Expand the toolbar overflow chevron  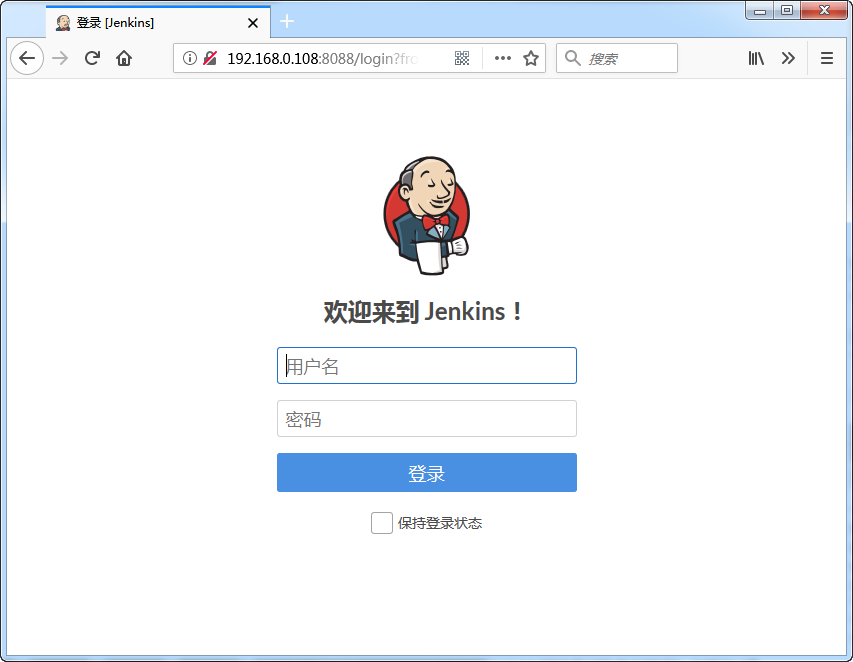[x=788, y=58]
